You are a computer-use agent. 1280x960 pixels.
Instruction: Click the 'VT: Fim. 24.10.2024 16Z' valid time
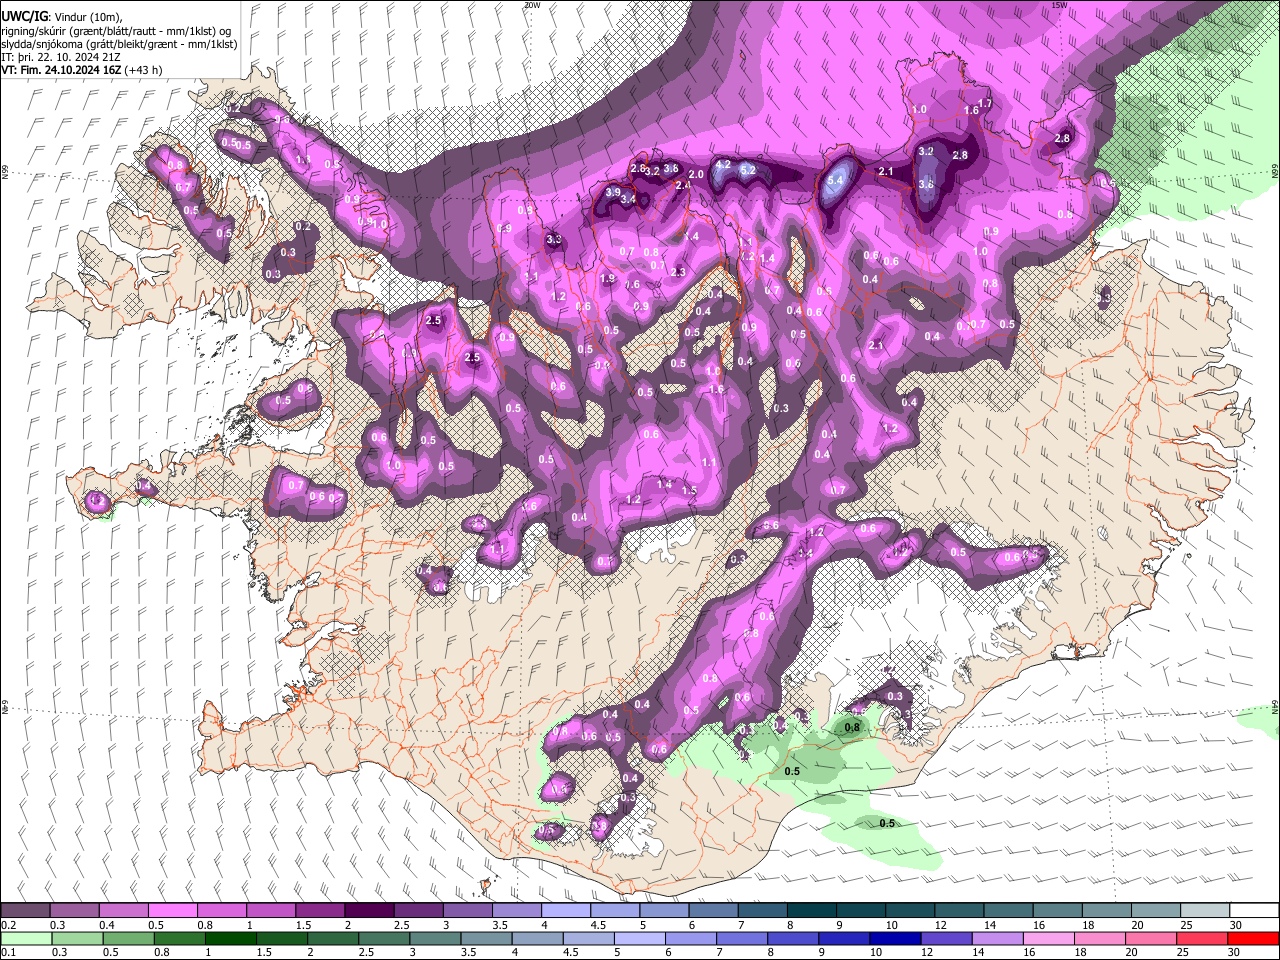tap(62, 70)
